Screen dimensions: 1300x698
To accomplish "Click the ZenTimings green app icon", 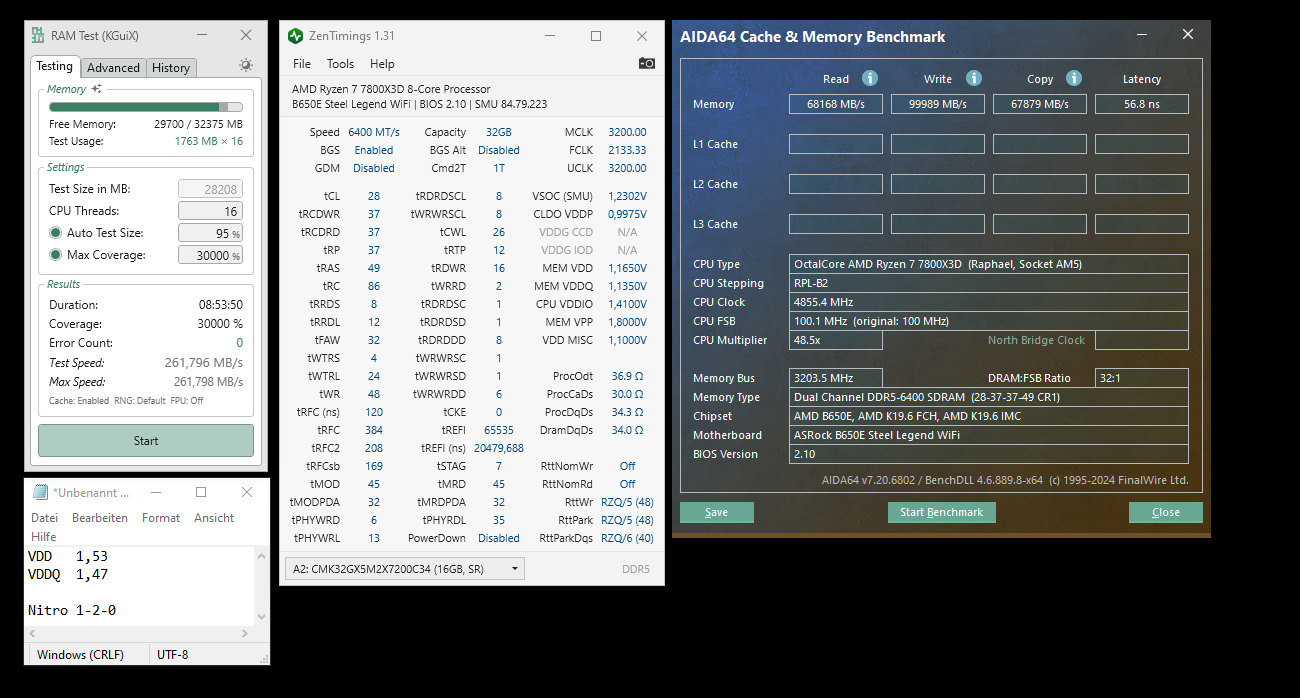I will point(295,36).
